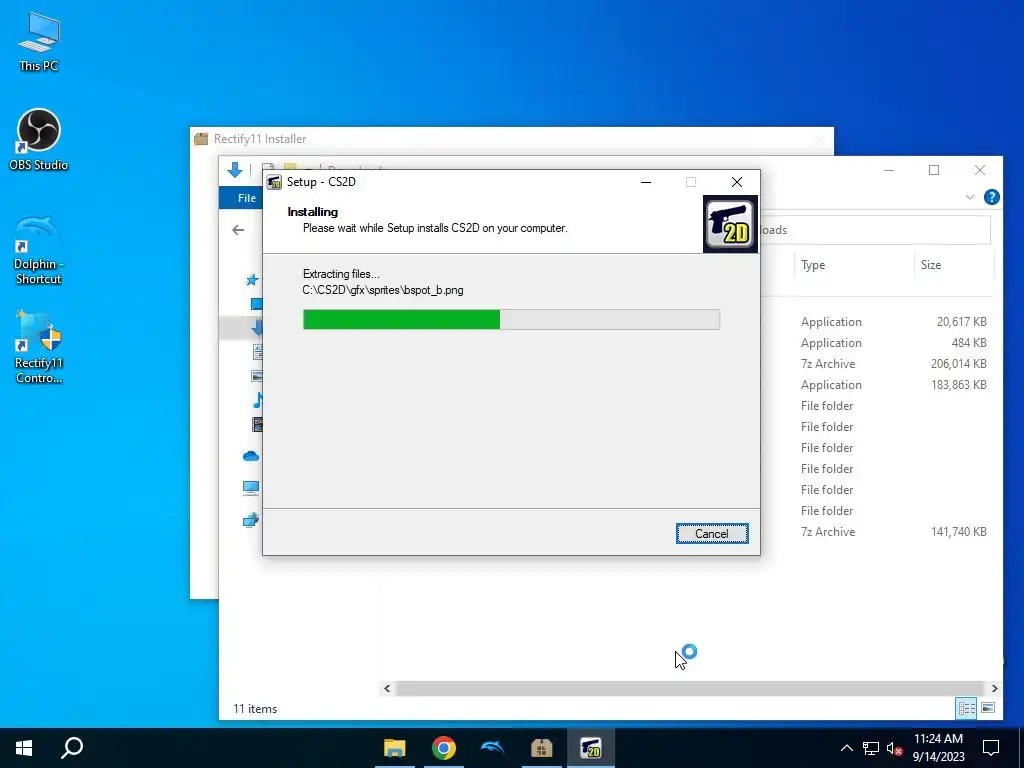Screen dimensions: 1024x768
Task: Switch Explorer to details view
Action: click(967, 708)
